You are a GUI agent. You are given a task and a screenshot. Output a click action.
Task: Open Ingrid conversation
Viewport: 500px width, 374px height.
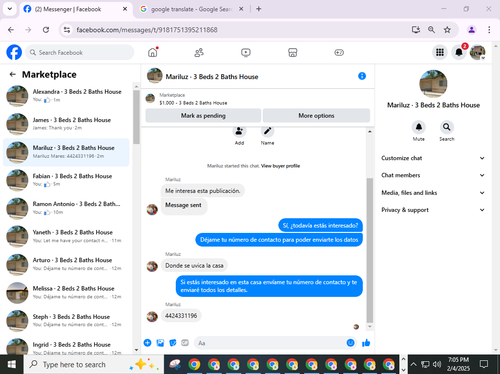[x=66, y=346]
